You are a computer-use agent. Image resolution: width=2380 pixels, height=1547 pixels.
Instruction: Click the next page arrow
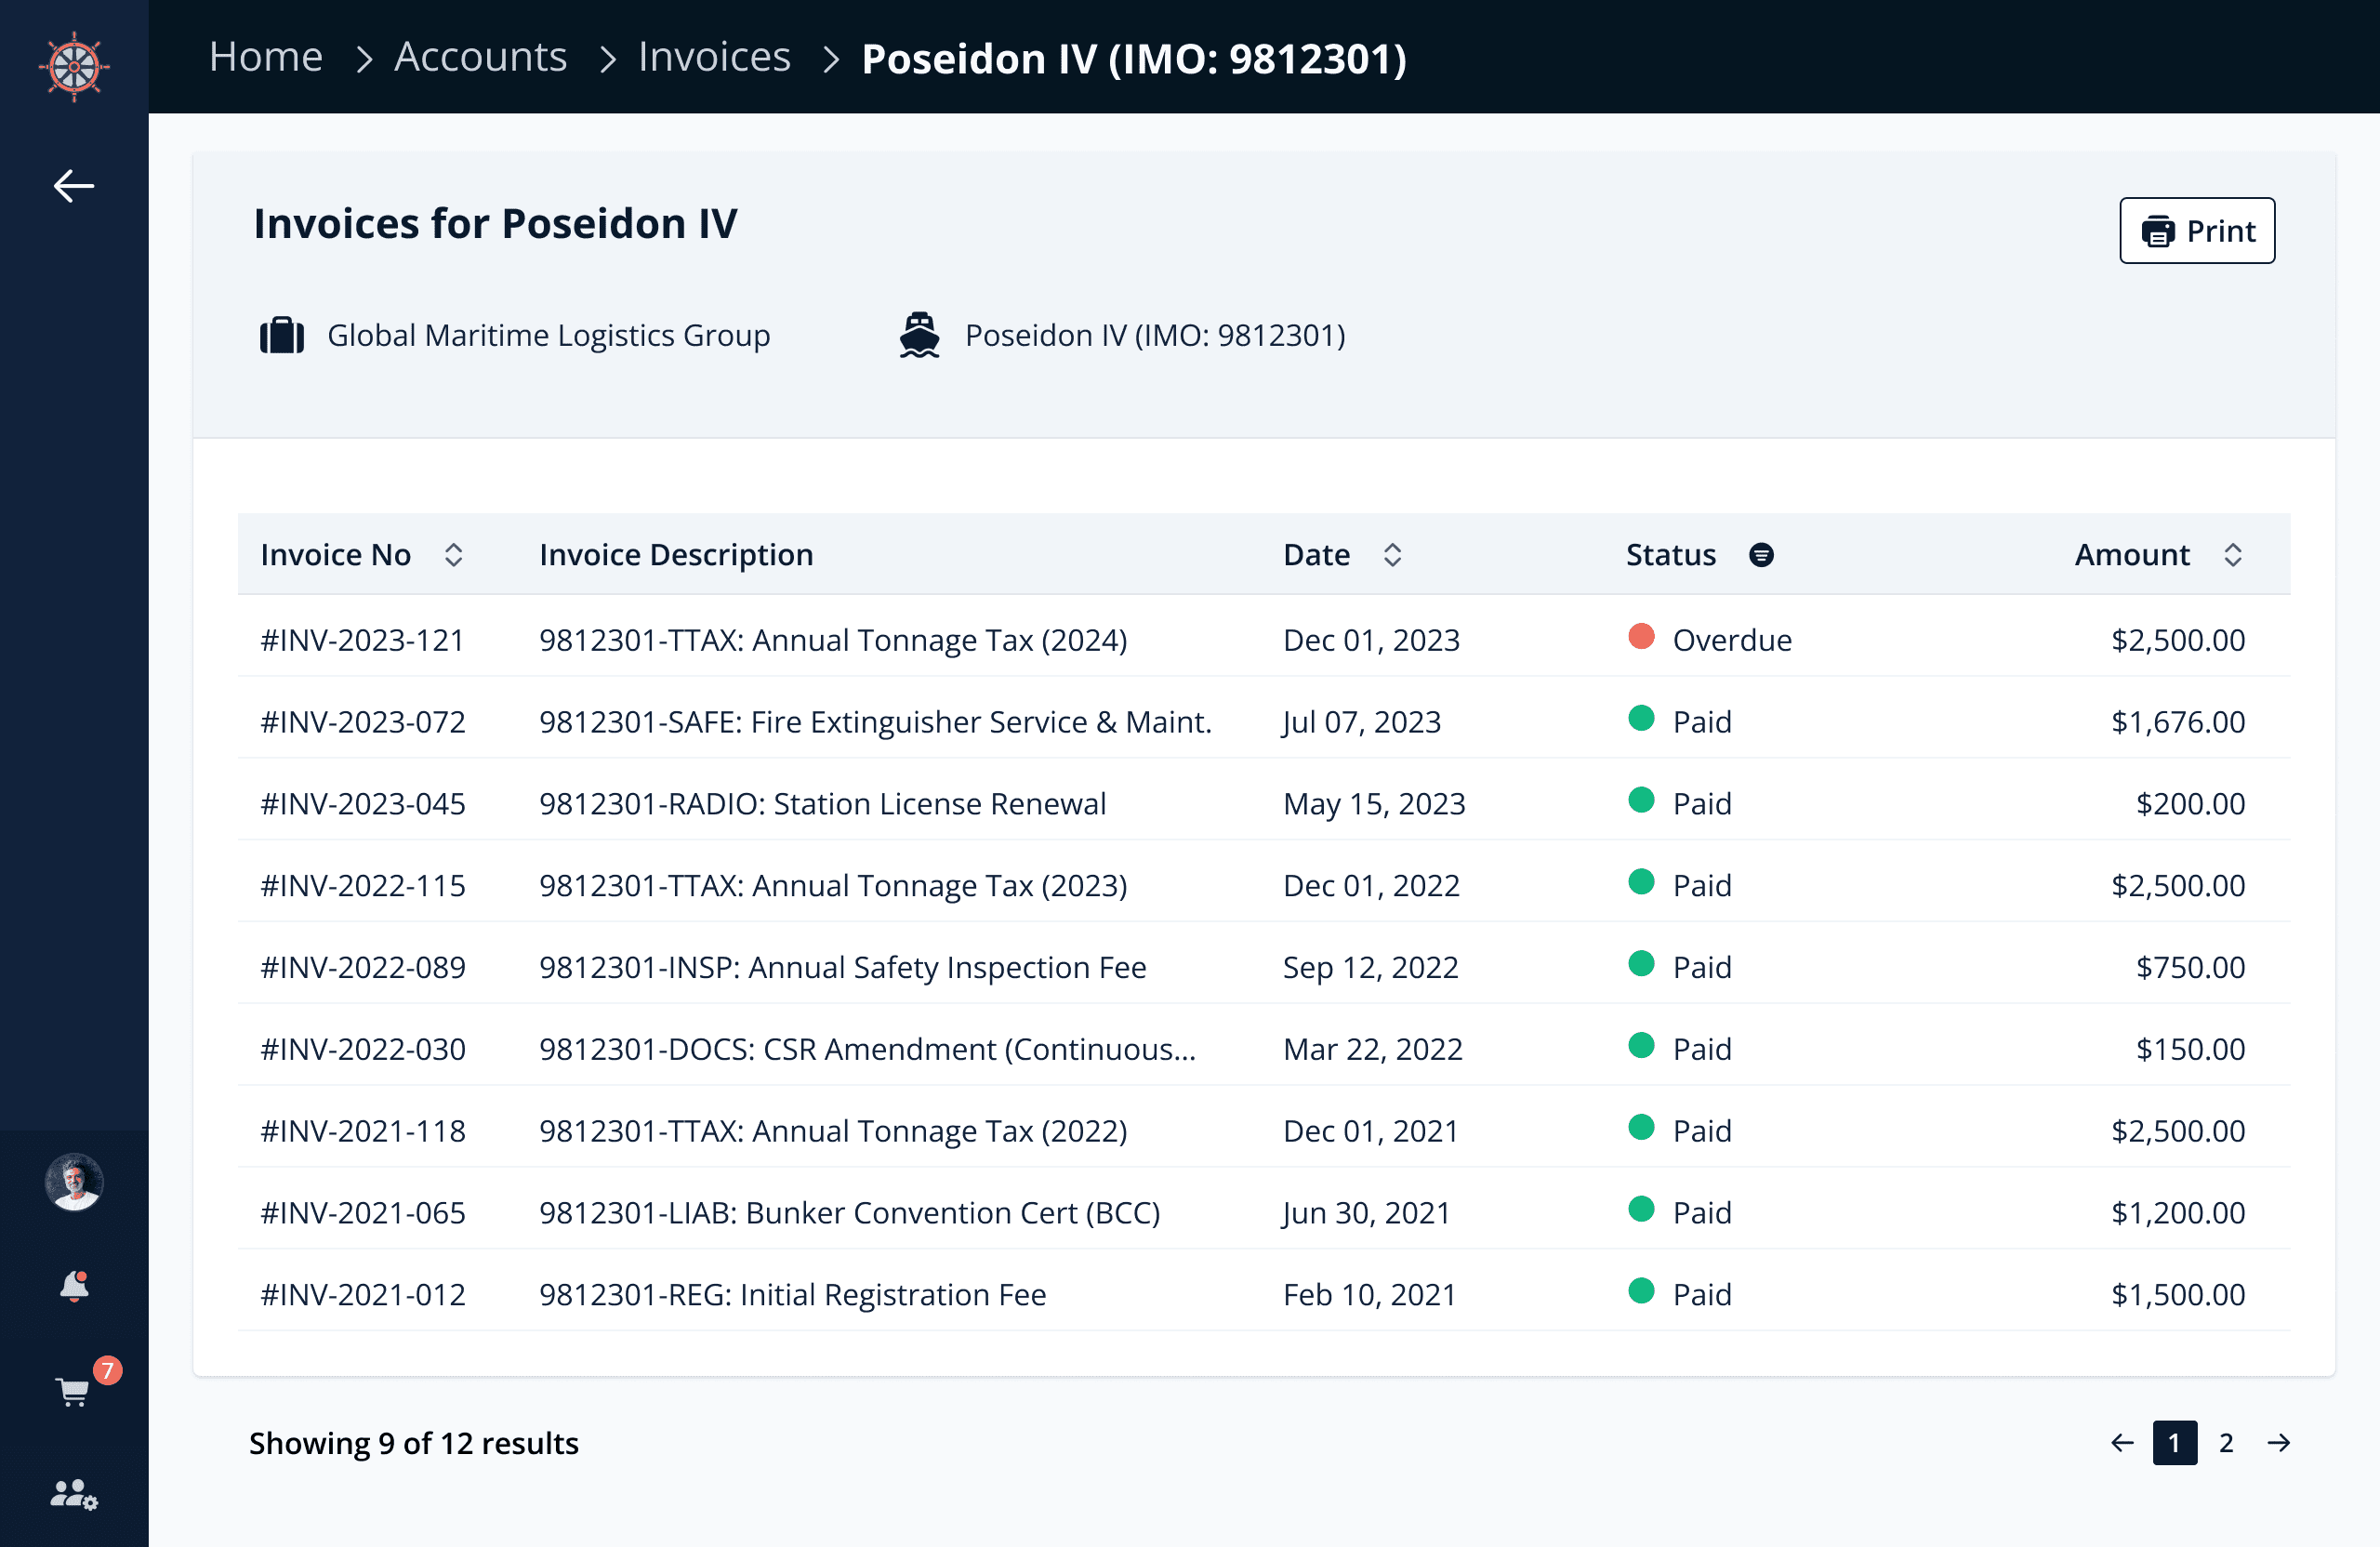(2279, 1443)
